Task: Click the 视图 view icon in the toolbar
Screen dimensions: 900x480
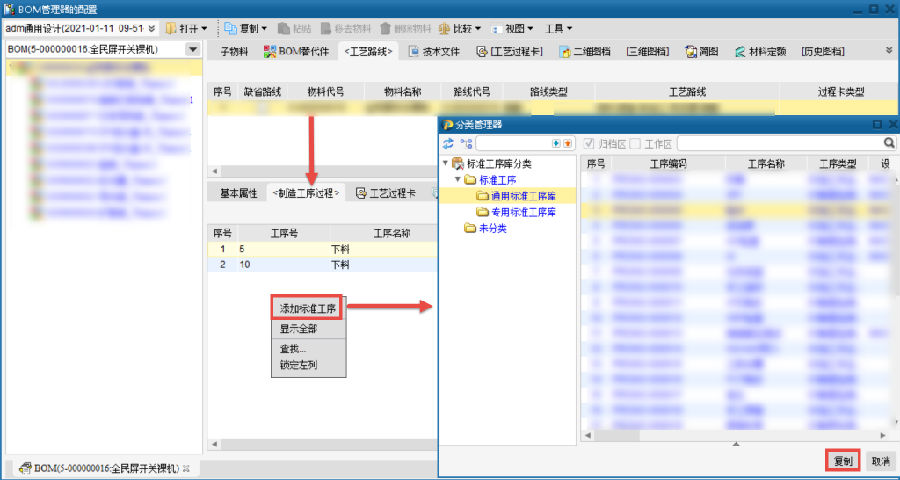Action: pyautogui.click(x=496, y=28)
